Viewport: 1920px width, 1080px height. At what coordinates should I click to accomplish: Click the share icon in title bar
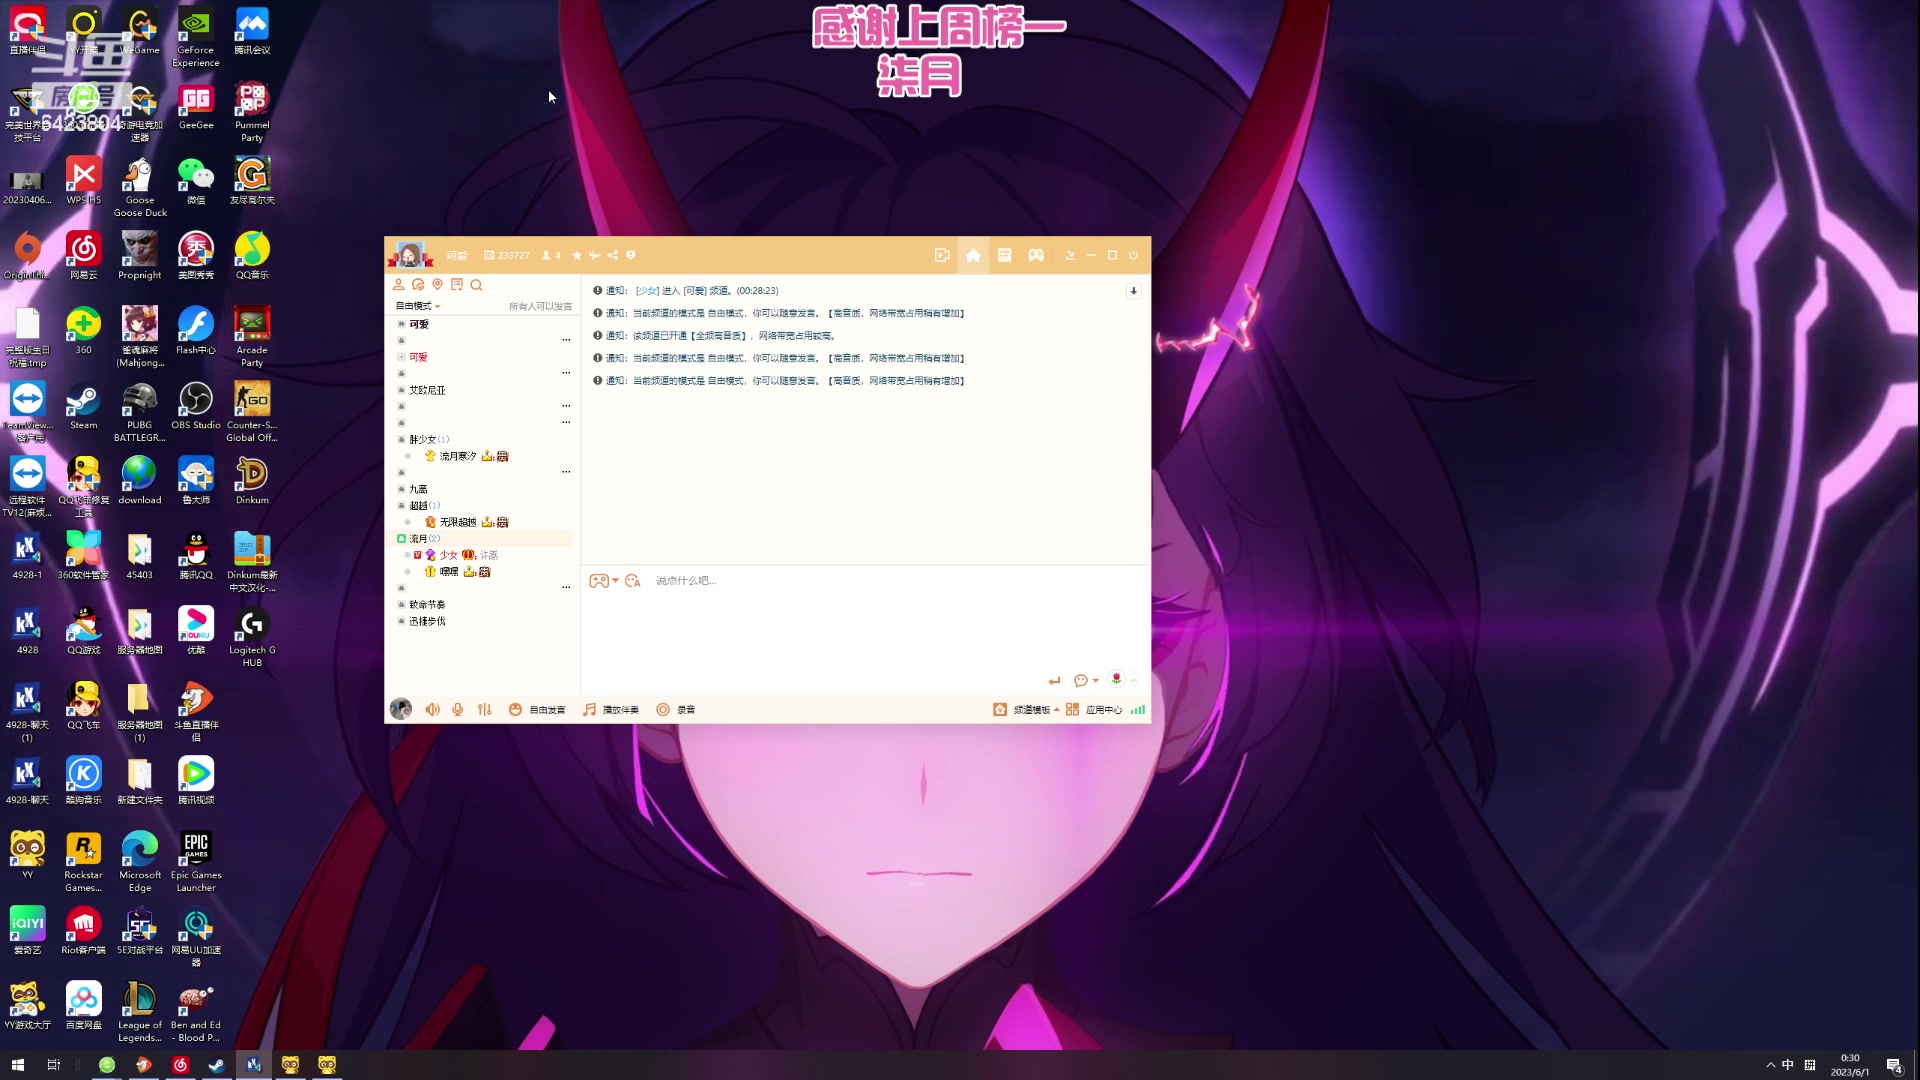point(613,255)
